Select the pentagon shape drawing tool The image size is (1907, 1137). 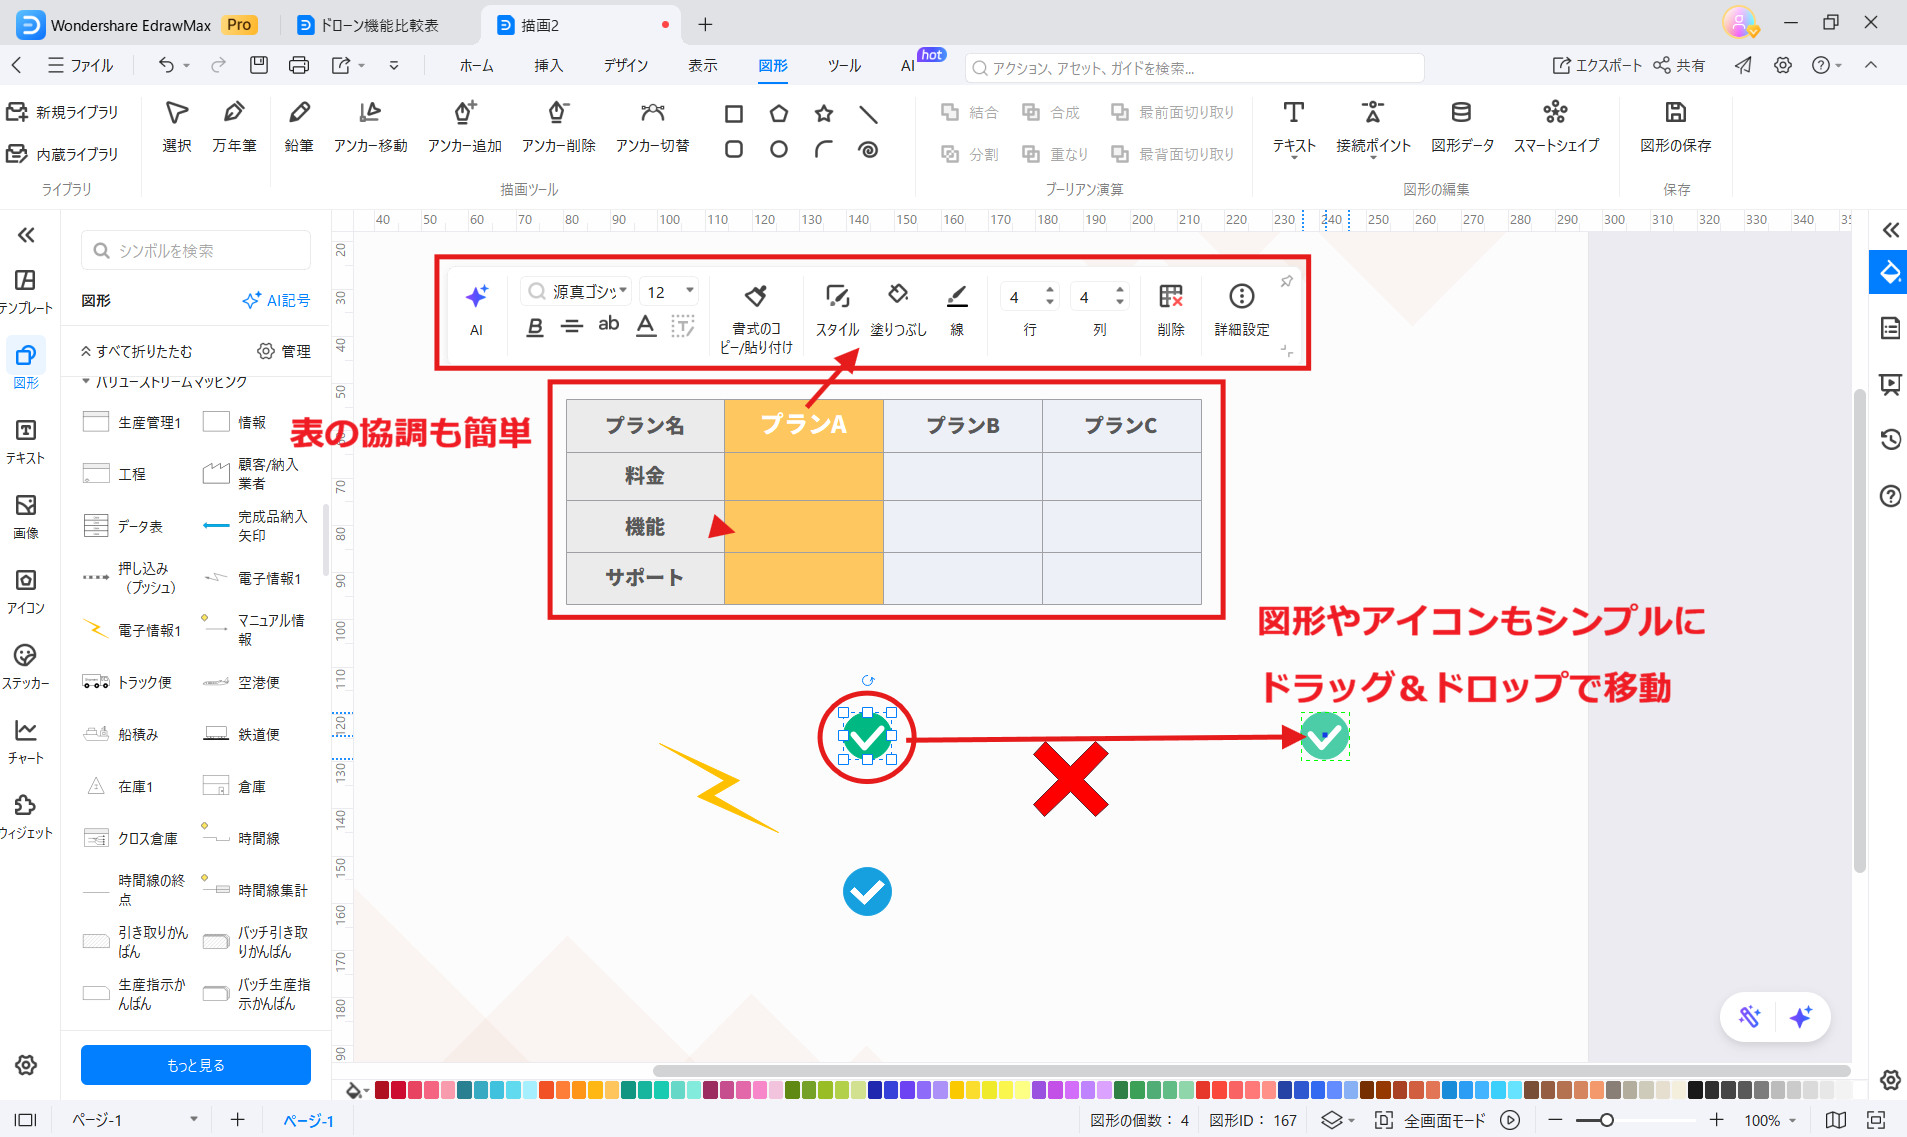(x=779, y=114)
